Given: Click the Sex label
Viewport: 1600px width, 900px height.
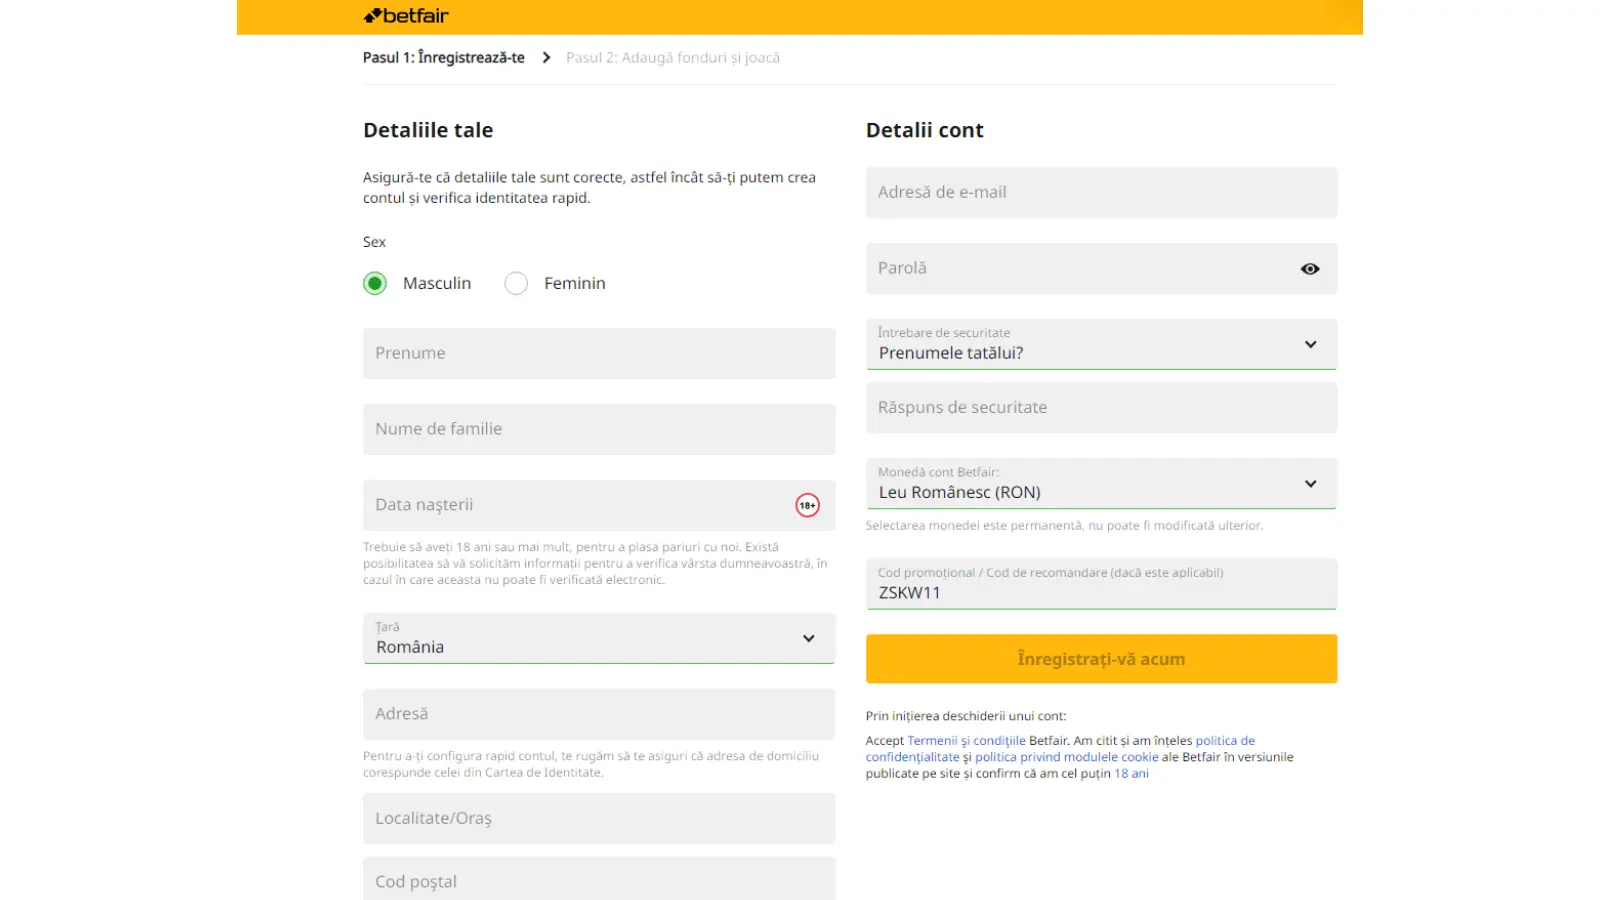Looking at the screenshot, I should pos(374,242).
